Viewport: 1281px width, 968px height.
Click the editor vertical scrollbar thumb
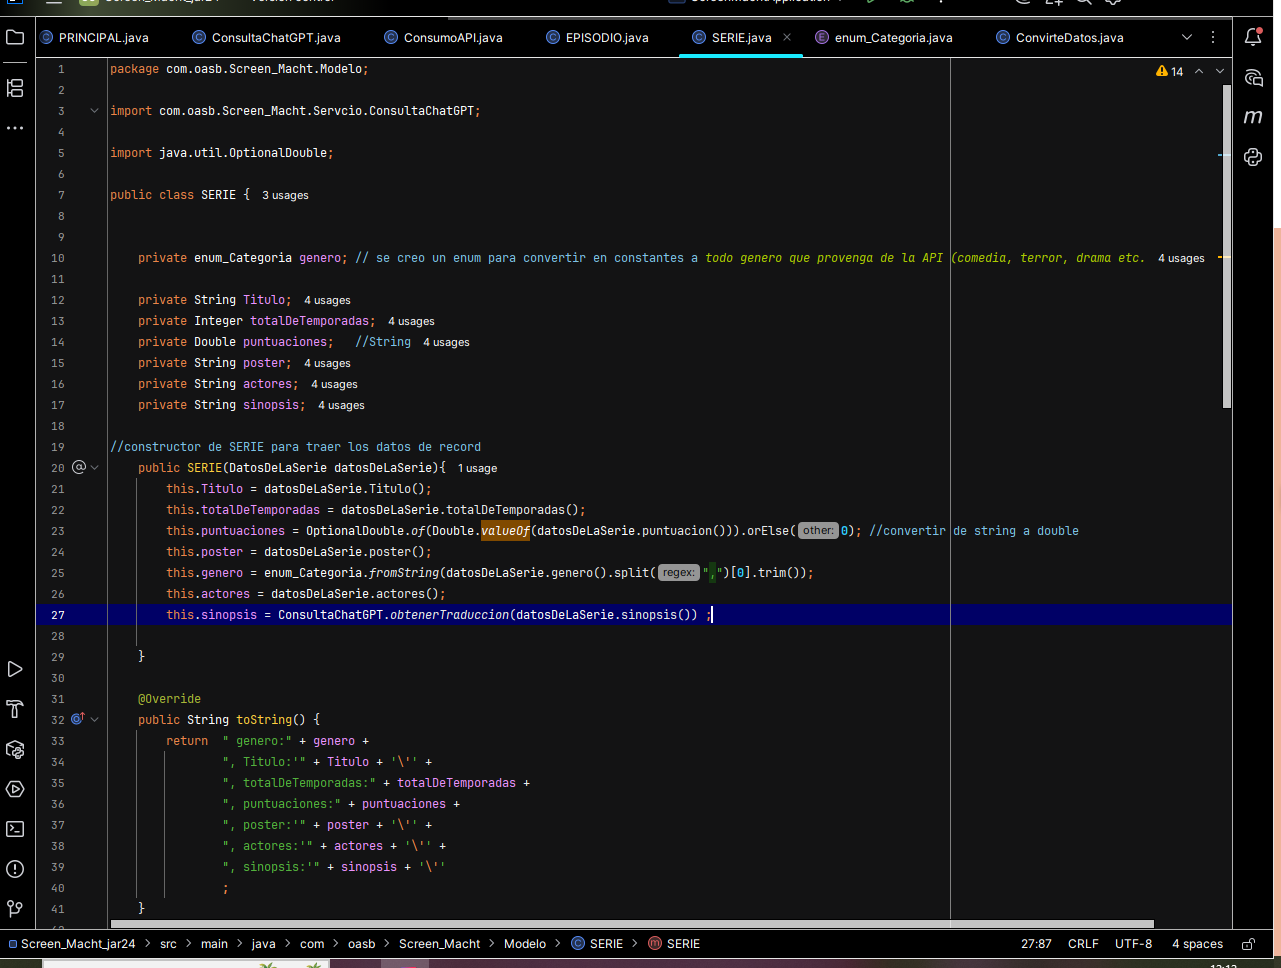[x=1227, y=246]
